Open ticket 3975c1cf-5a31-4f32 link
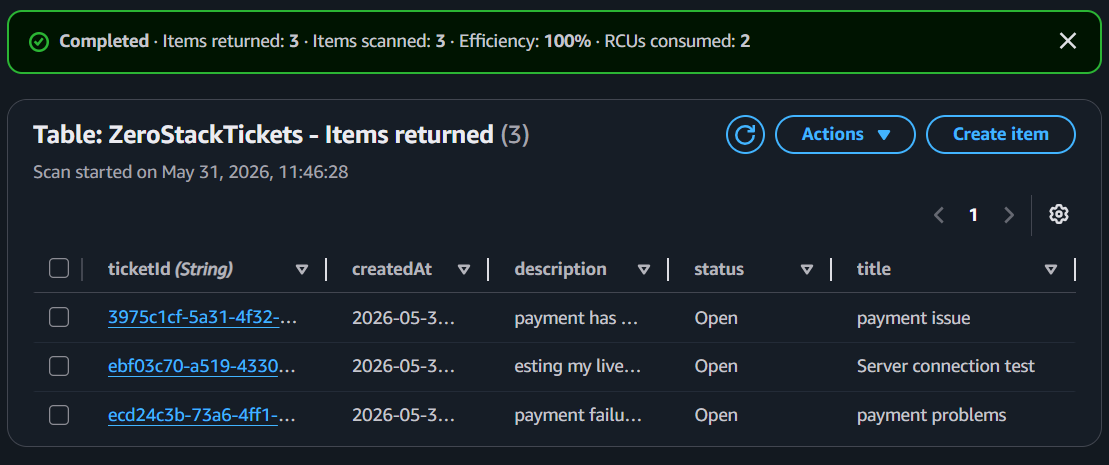The width and height of the screenshot is (1109, 465). pos(202,318)
